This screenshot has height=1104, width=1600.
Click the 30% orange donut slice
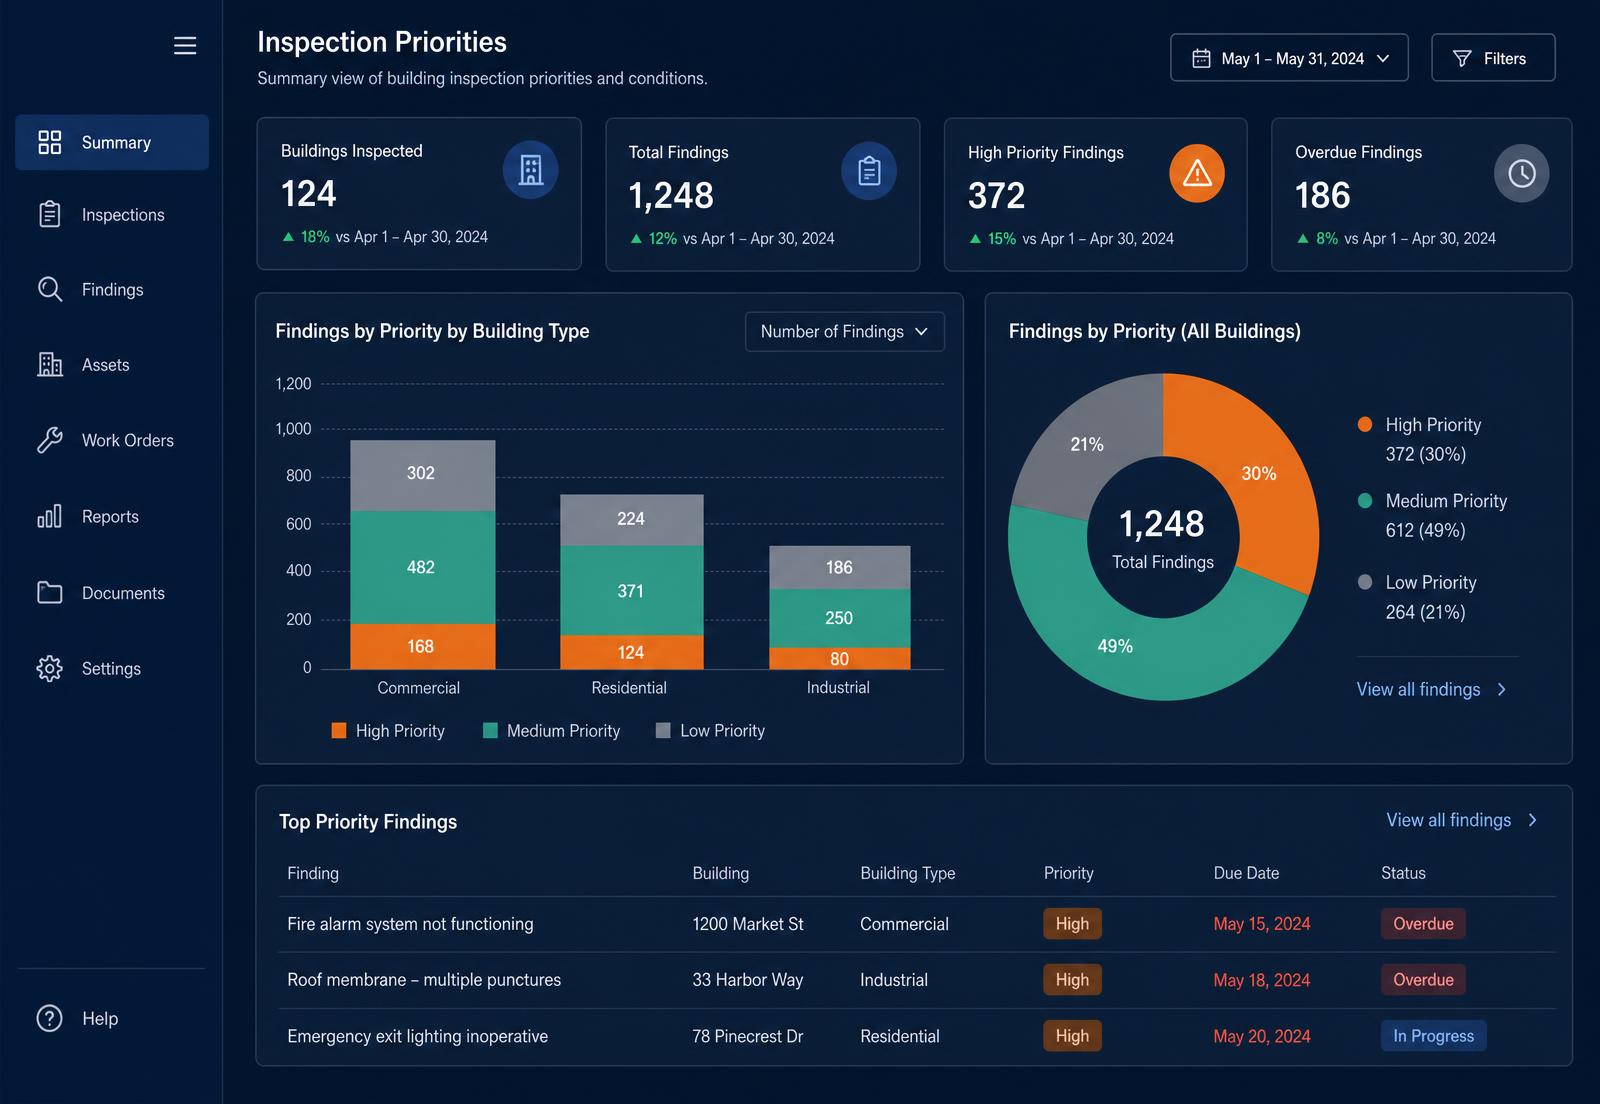tap(1259, 473)
